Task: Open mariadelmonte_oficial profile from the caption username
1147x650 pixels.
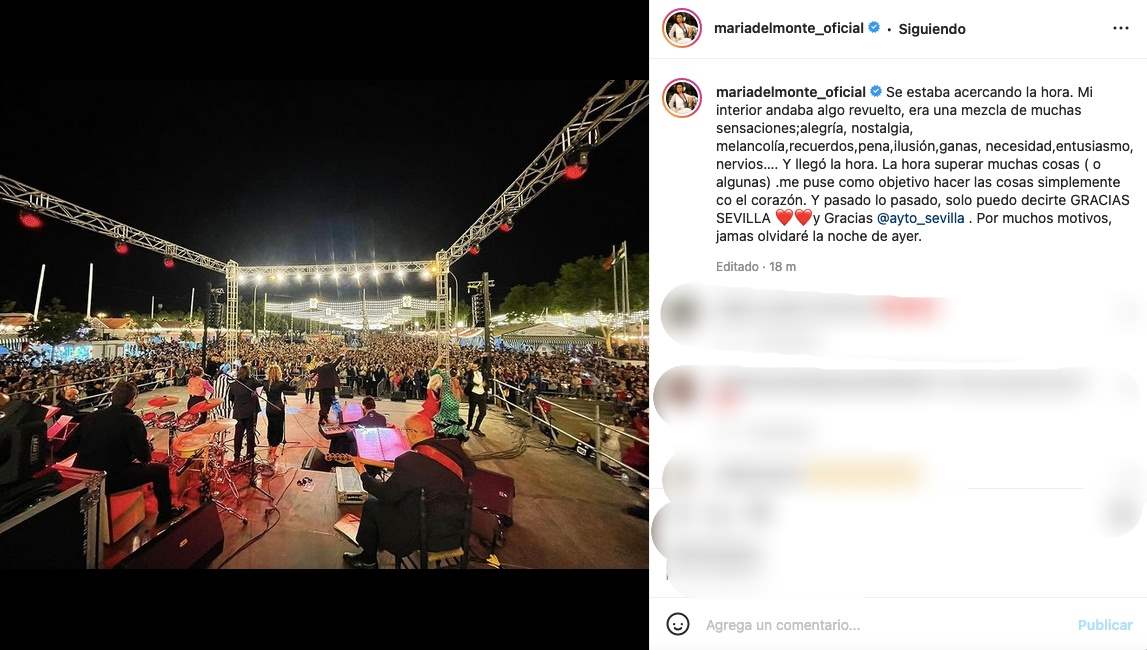Action: [x=791, y=92]
